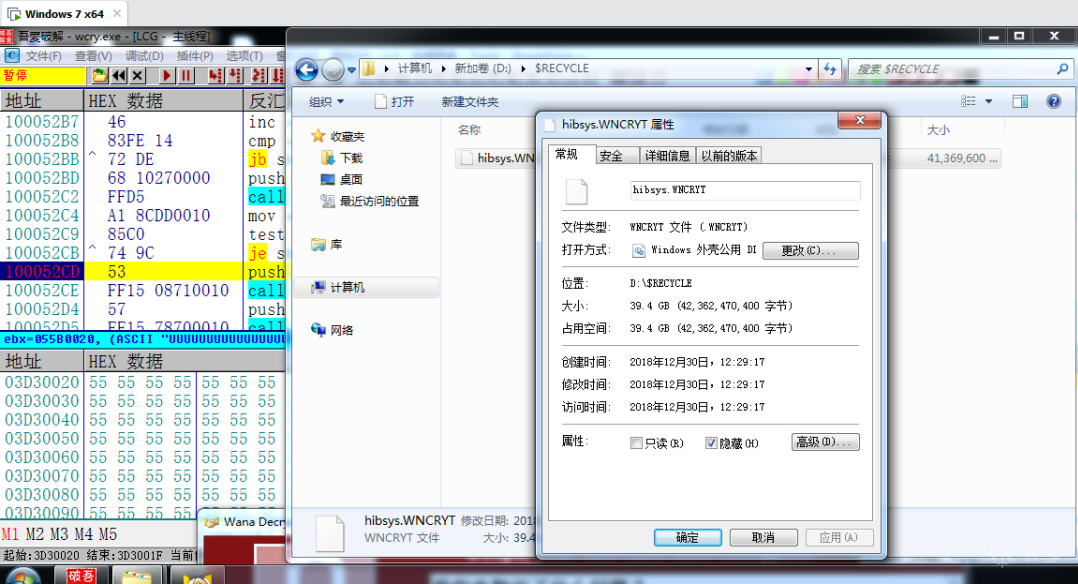Viewport: 1078px width, 584px height.
Task: Click the blue C icon left of 文件(F)
Action: point(11,56)
